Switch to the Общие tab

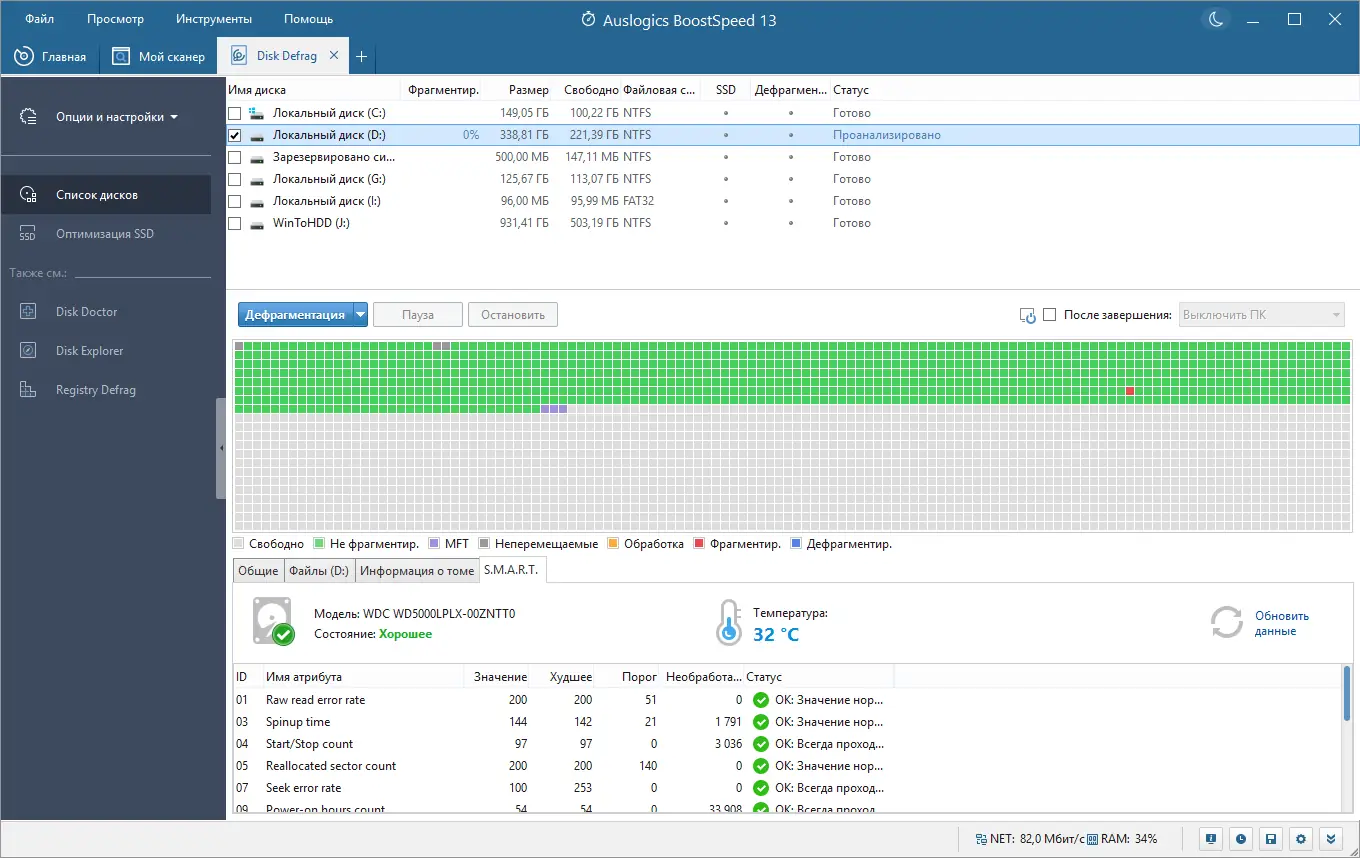(258, 571)
